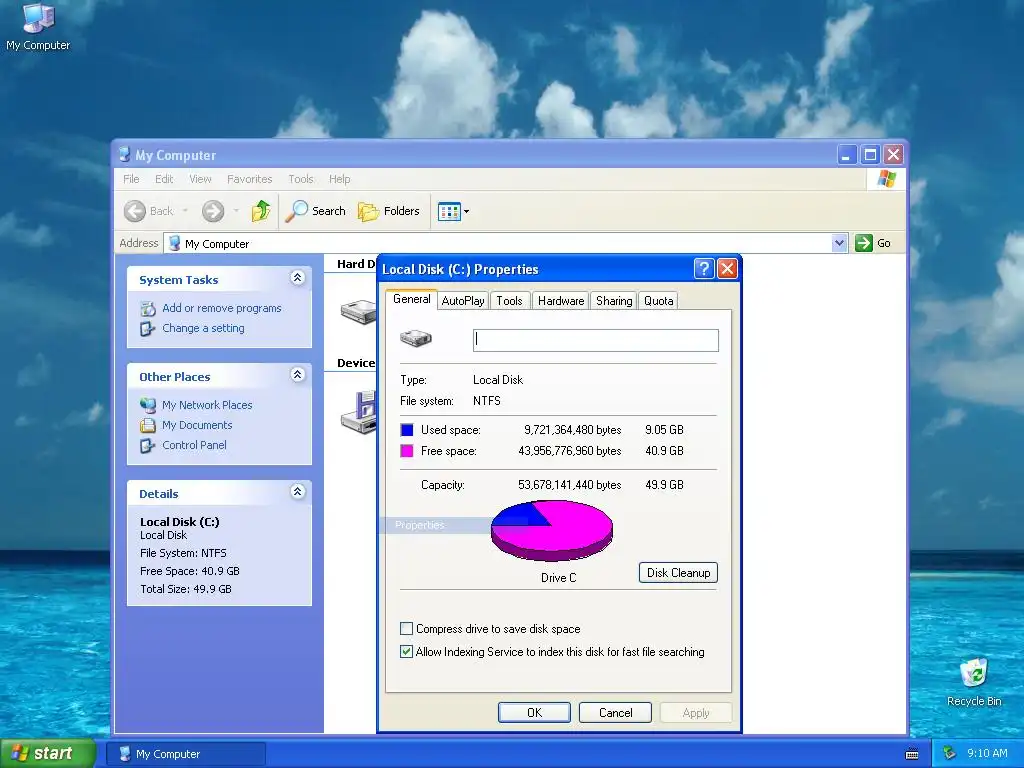Screen dimensions: 1024x768
Task: Click My Computer icon in address bar
Action: point(174,243)
